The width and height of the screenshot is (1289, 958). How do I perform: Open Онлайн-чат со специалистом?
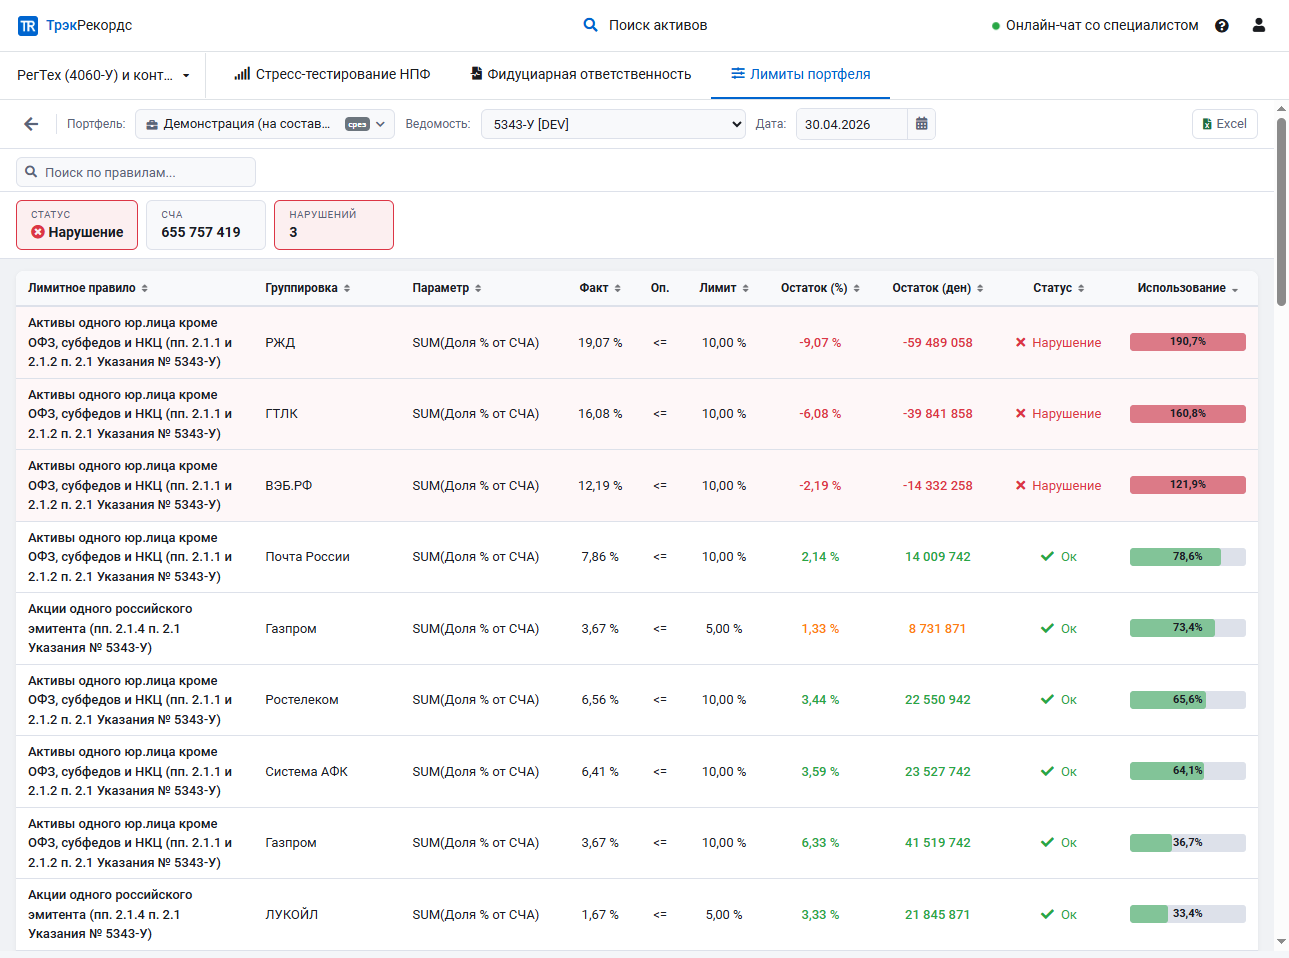tap(1095, 25)
